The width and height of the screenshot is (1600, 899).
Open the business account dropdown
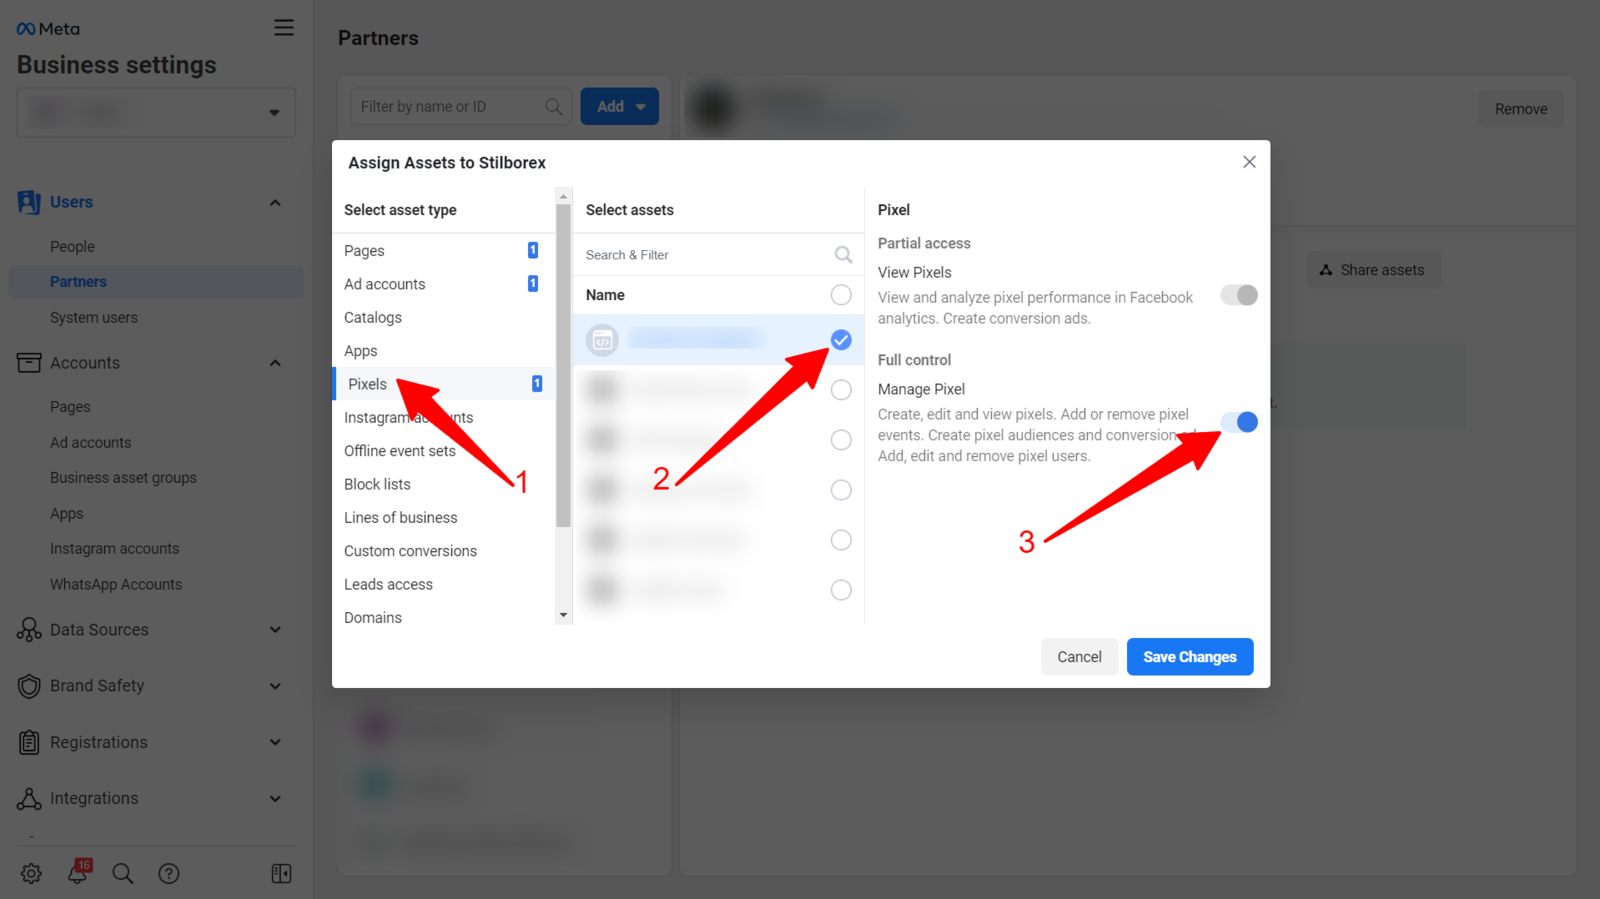156,112
